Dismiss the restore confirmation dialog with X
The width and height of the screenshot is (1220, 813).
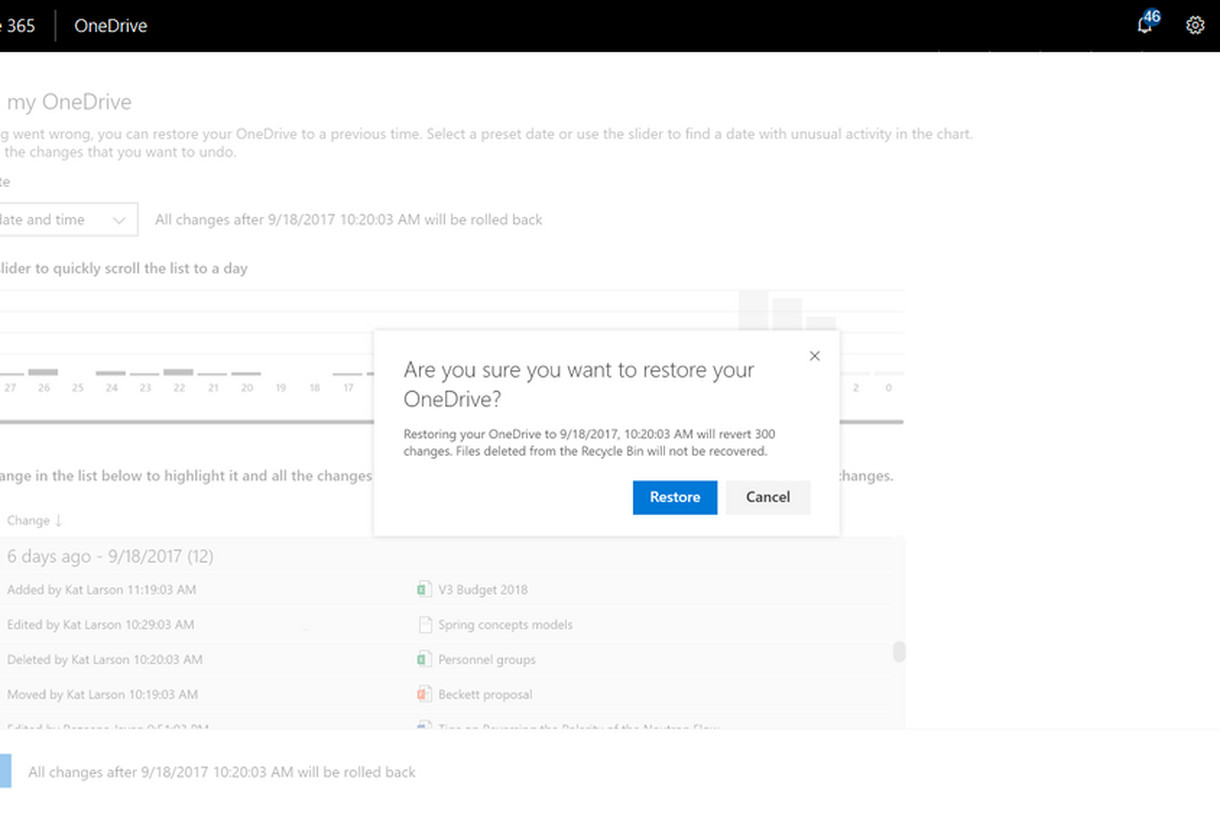(x=814, y=355)
